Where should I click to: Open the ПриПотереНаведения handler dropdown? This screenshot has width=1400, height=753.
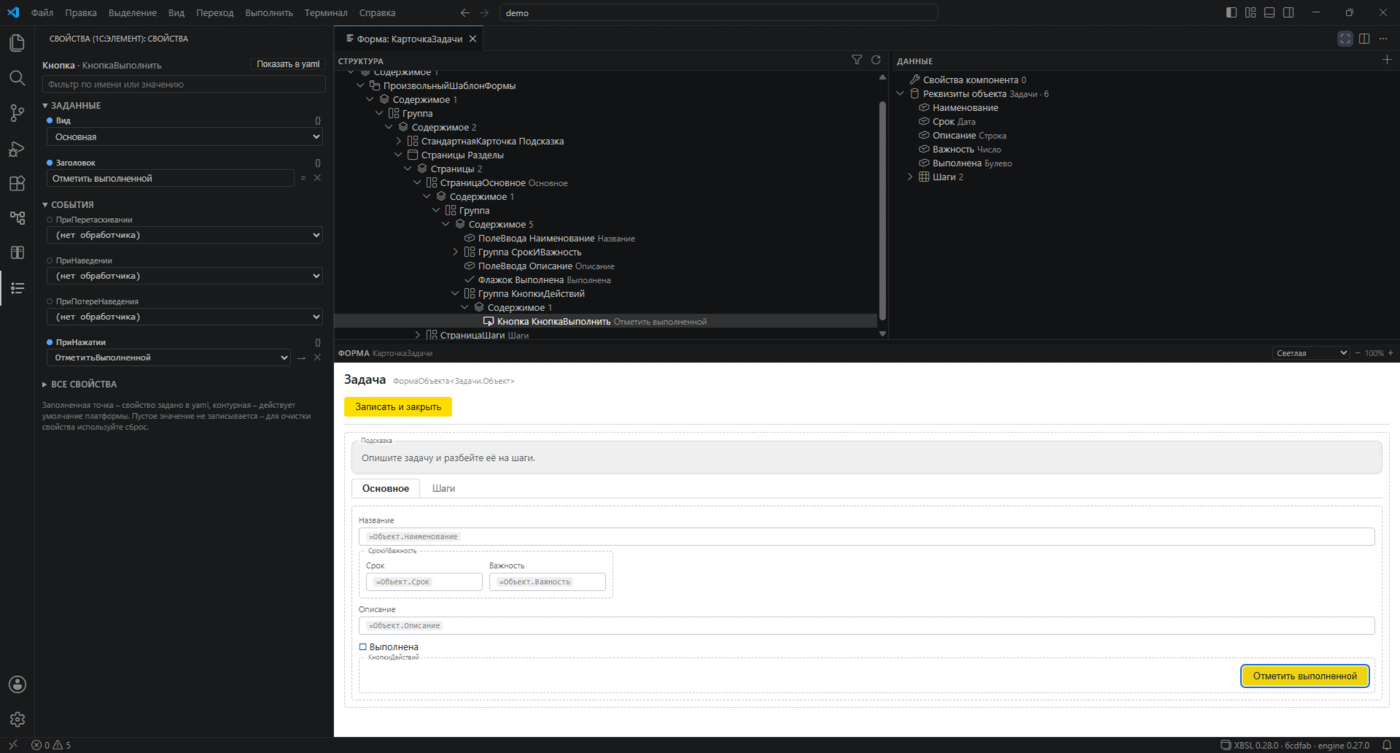(x=184, y=317)
